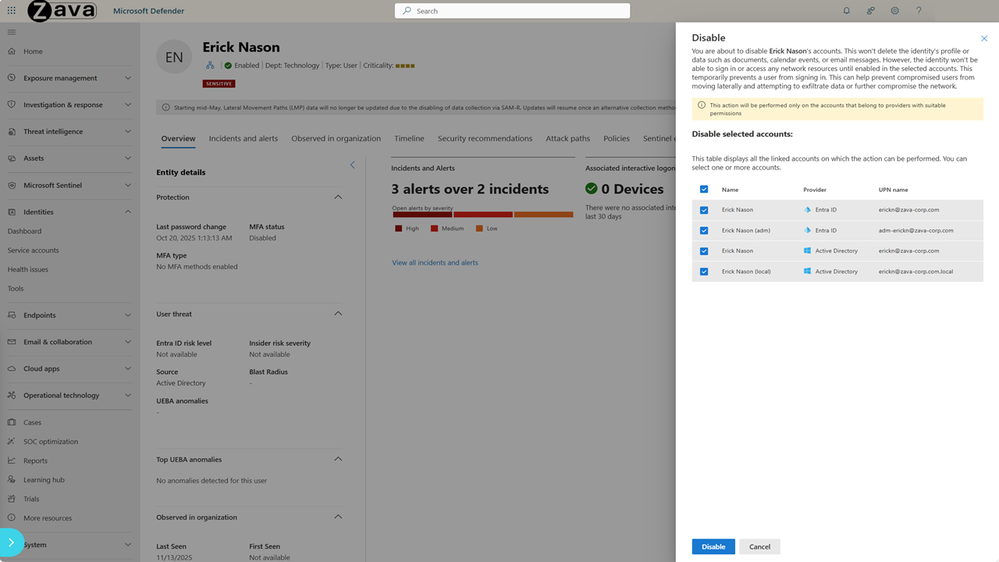Expand Exposure management menu chevron

point(128,78)
